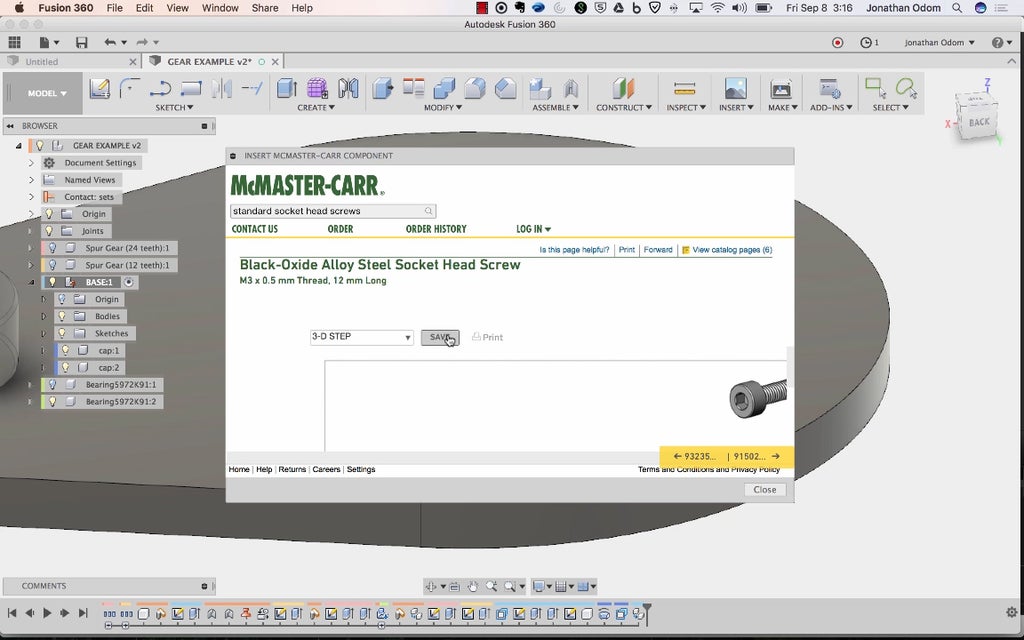Toggle visibility bulb for Spur Gear (12 teeth):1

coord(52,265)
